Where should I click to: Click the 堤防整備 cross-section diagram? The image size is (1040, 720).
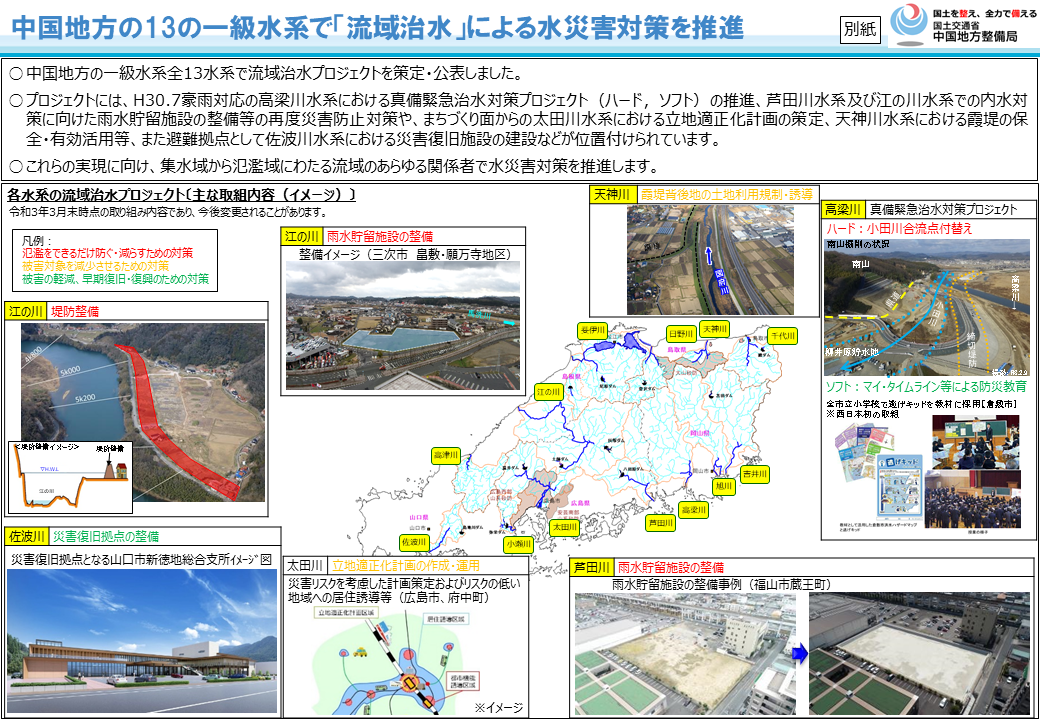(70, 477)
